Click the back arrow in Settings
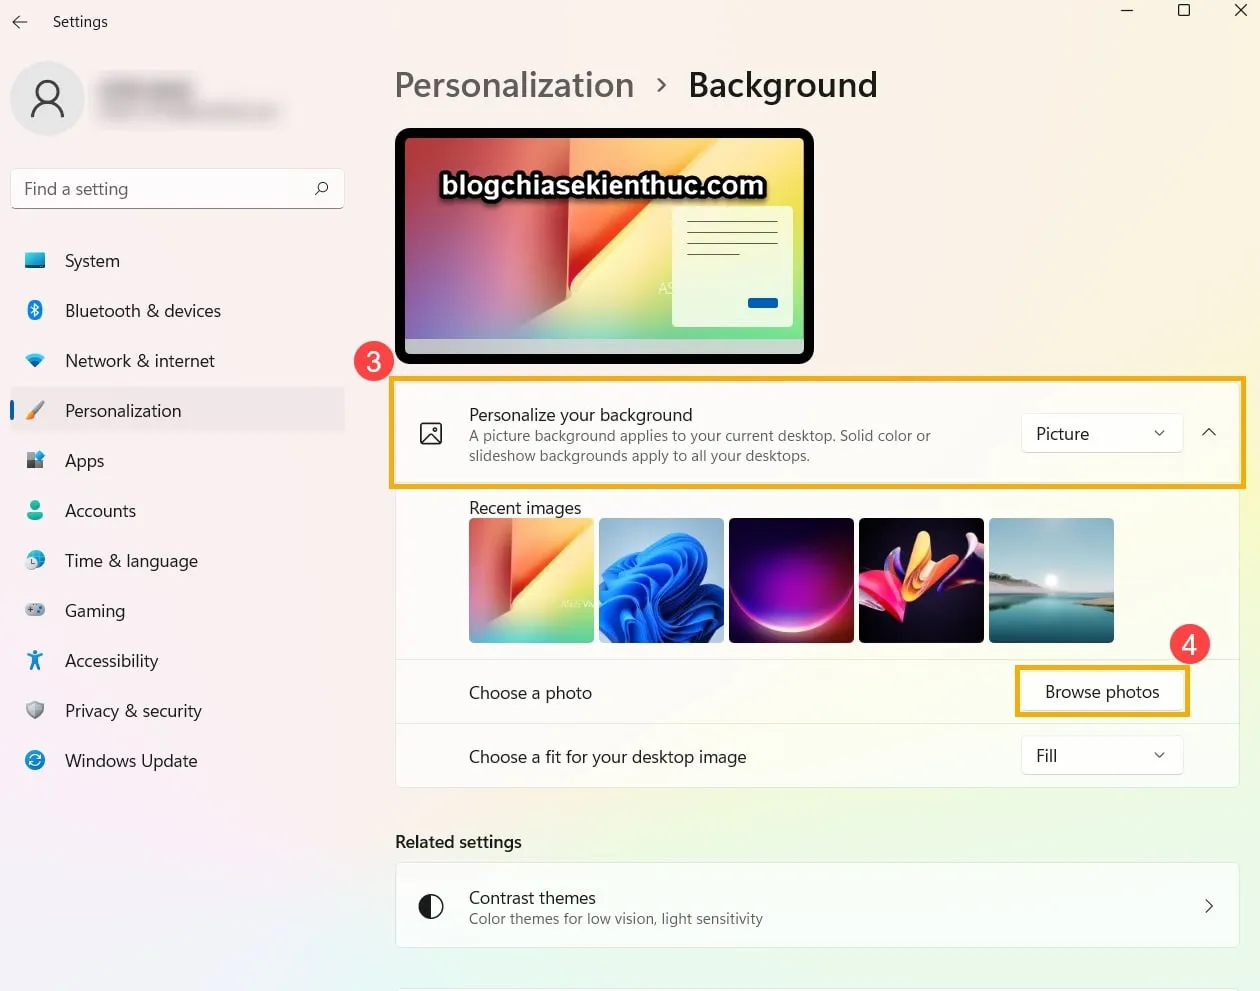The image size is (1260, 991). pyautogui.click(x=20, y=22)
